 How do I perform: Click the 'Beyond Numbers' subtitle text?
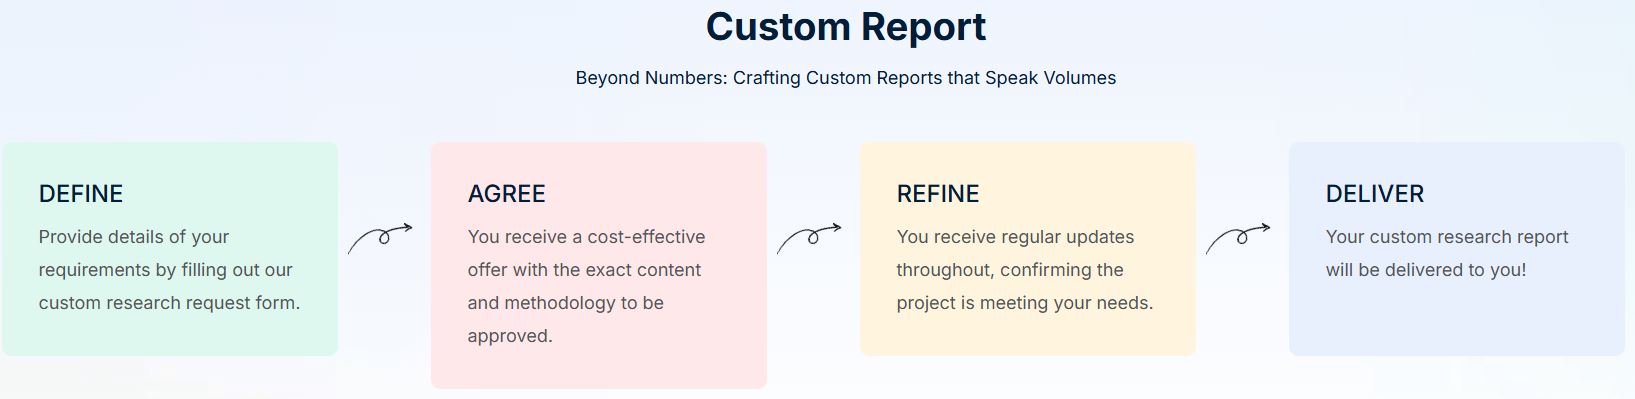(x=846, y=78)
